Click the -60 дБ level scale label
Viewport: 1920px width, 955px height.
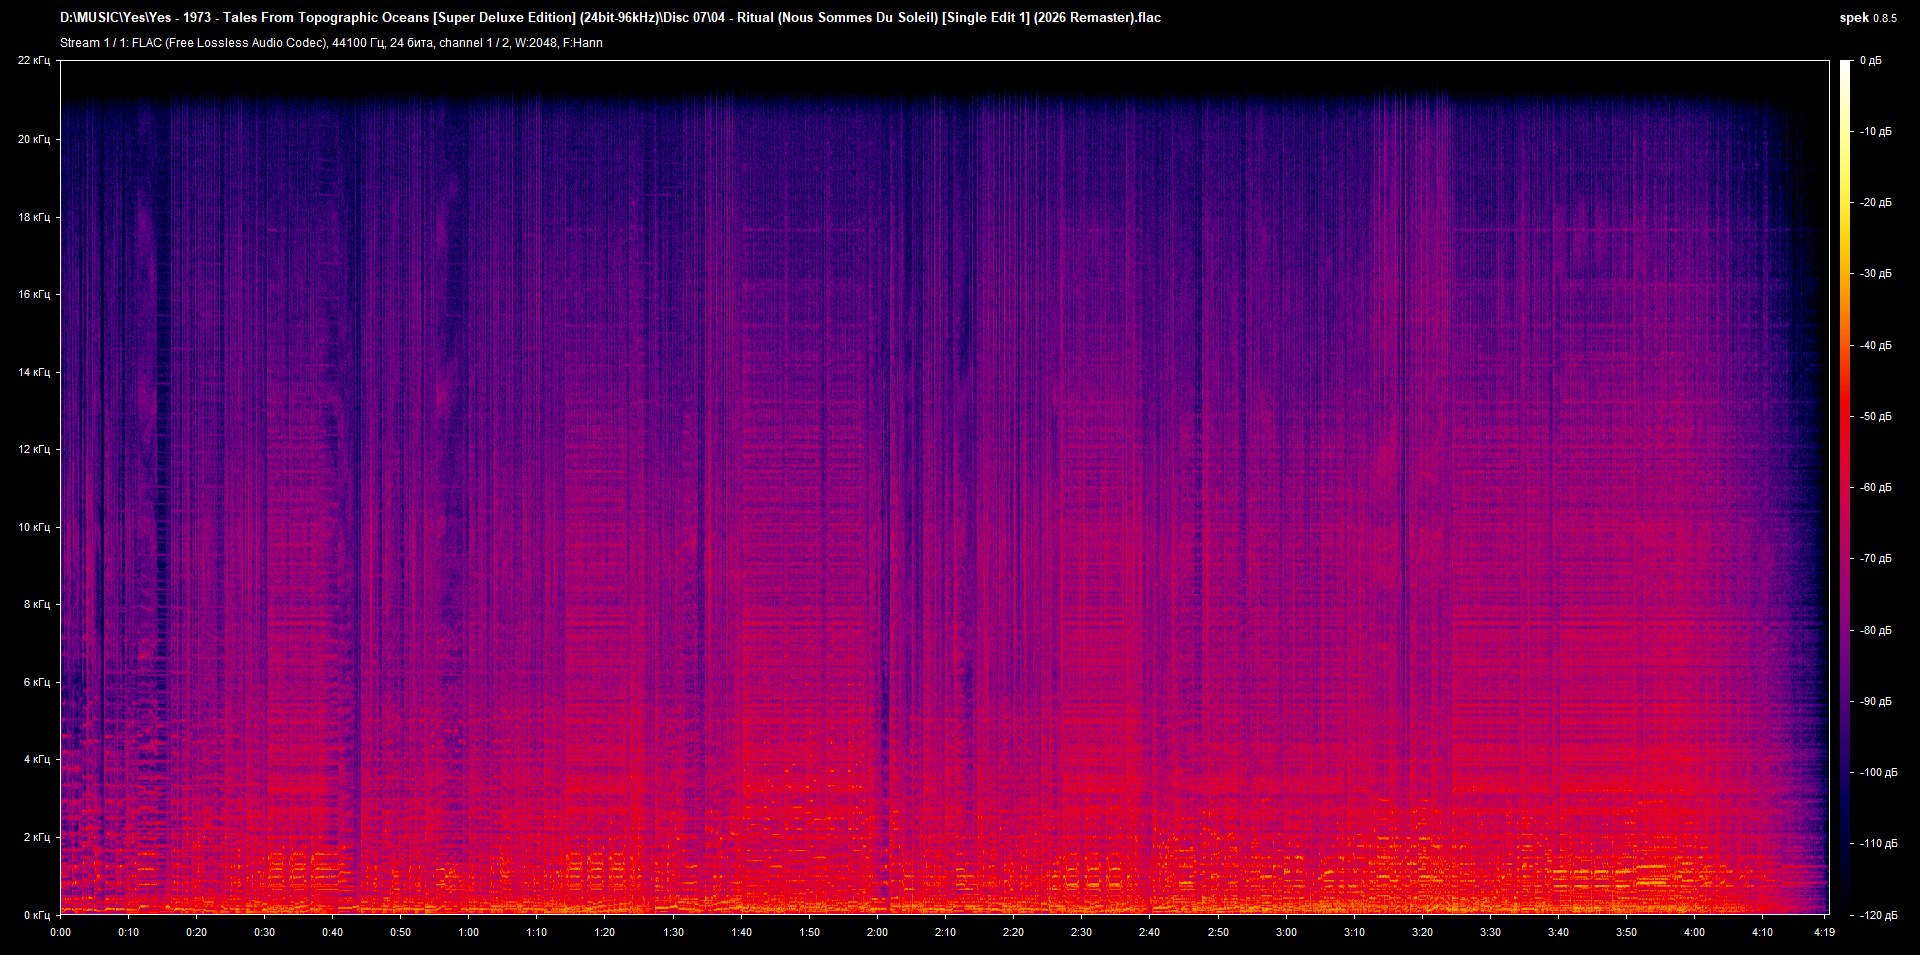(x=1875, y=487)
